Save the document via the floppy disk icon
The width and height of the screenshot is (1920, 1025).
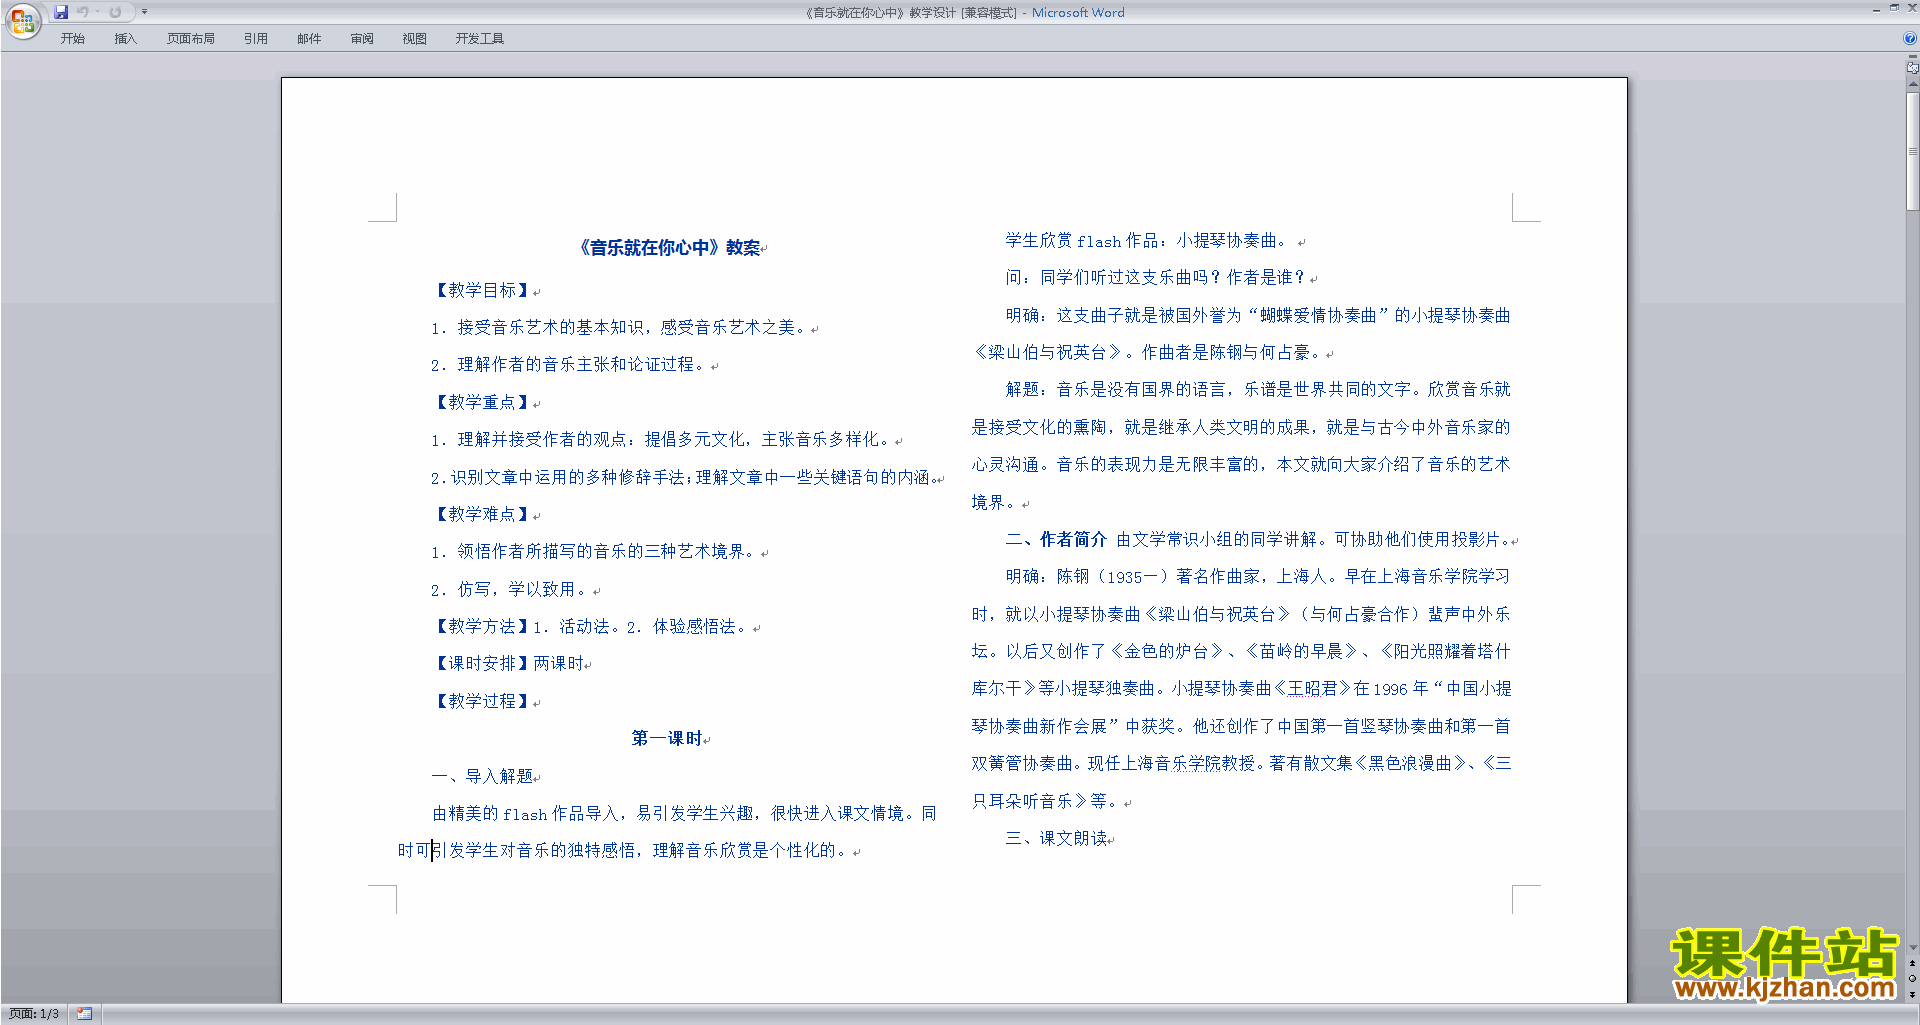tap(61, 12)
